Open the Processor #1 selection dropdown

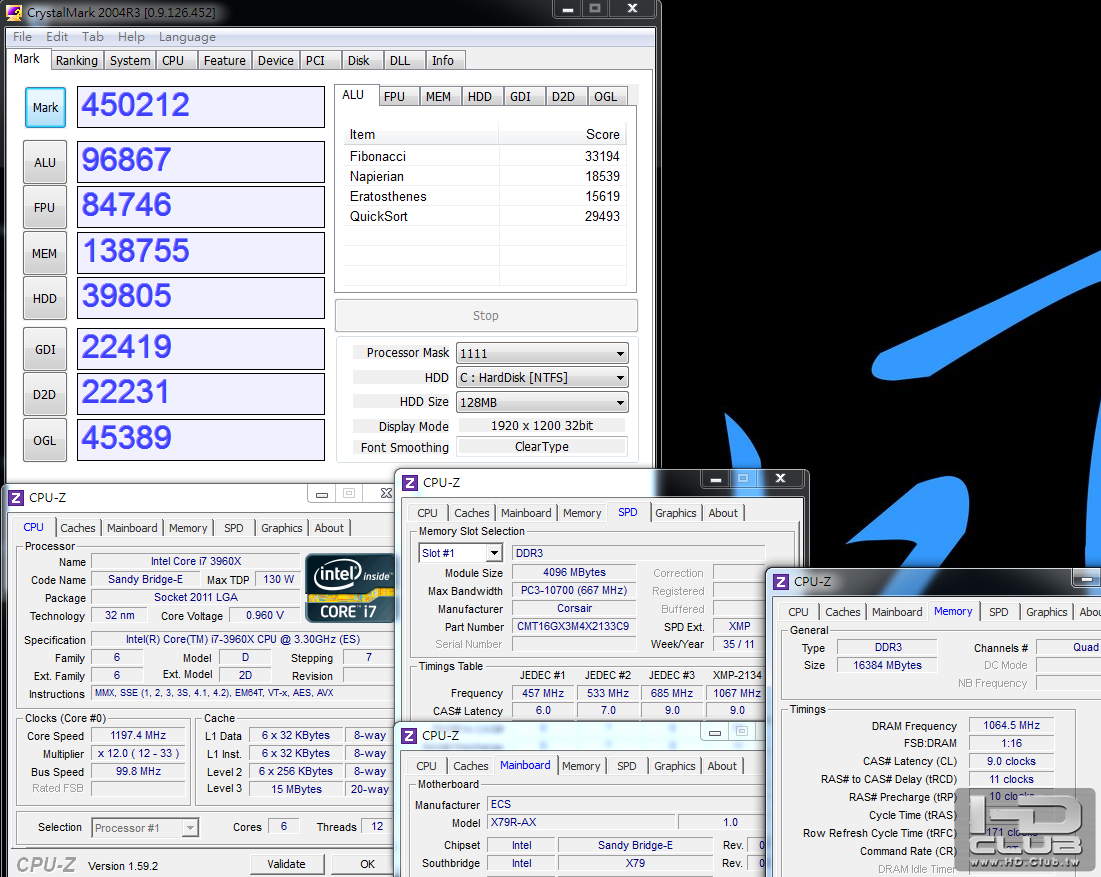pyautogui.click(x=145, y=828)
